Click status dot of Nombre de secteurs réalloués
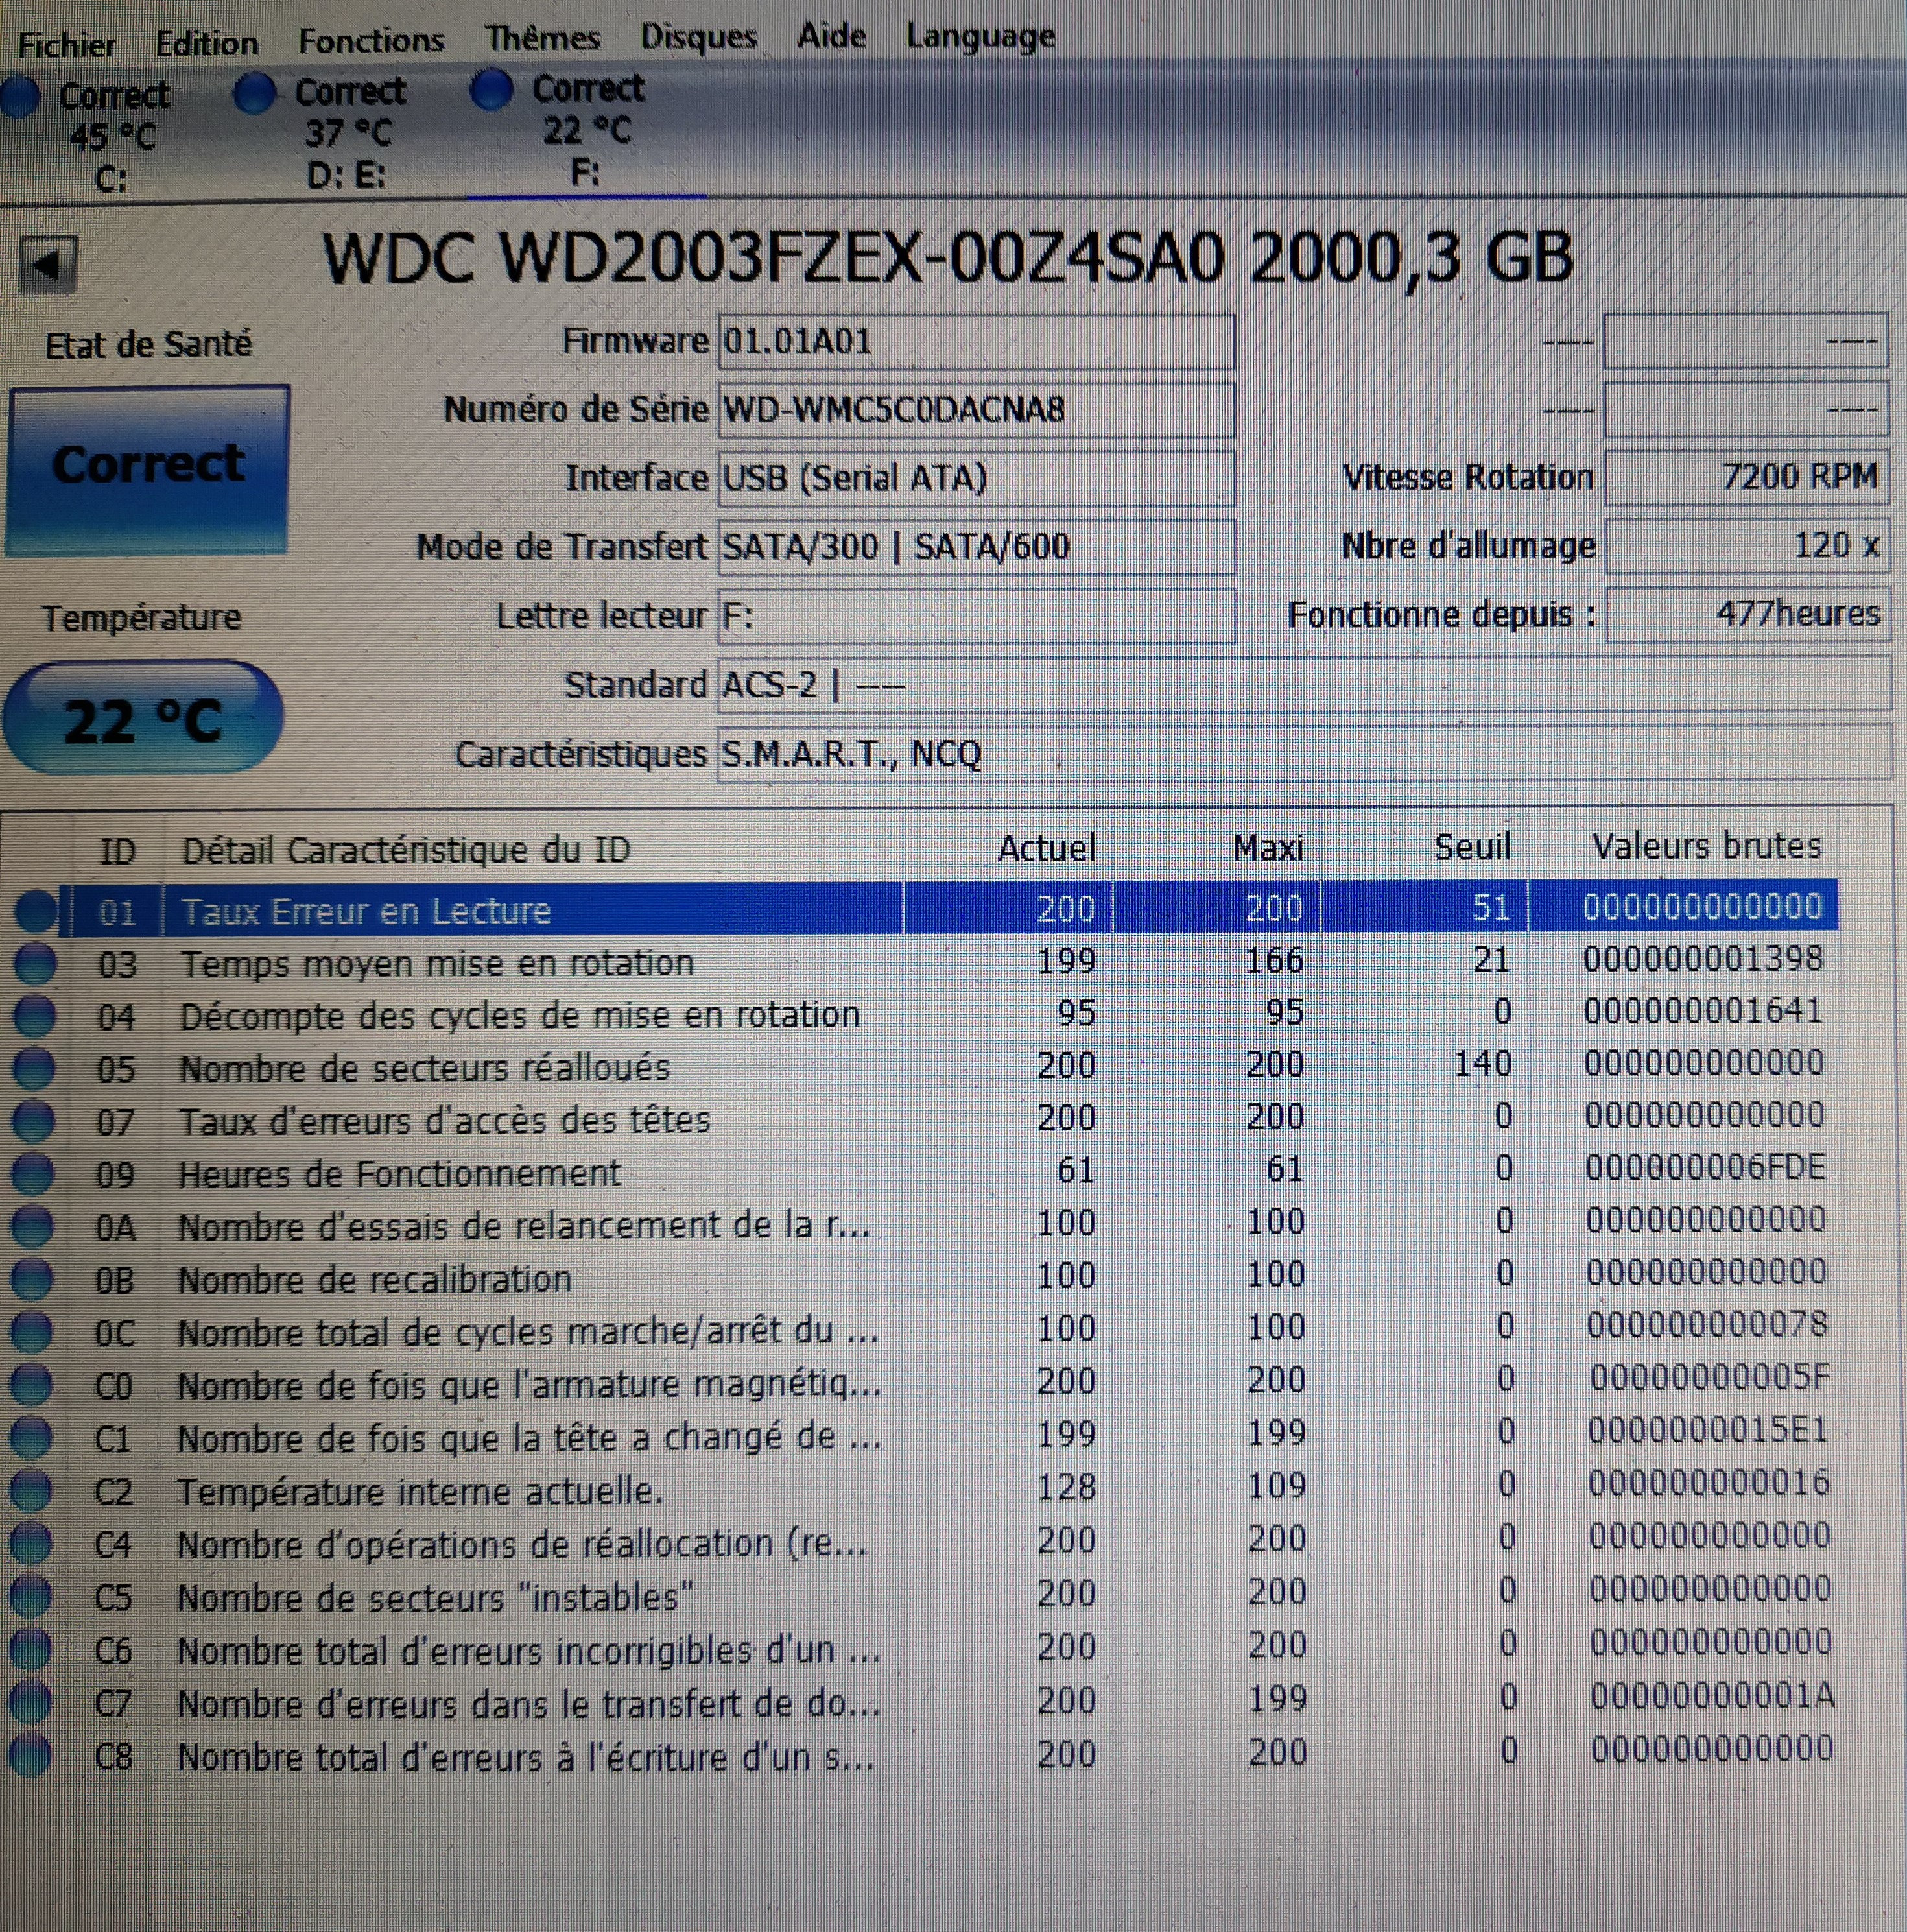The height and width of the screenshot is (1932, 1907). pyautogui.click(x=34, y=1069)
